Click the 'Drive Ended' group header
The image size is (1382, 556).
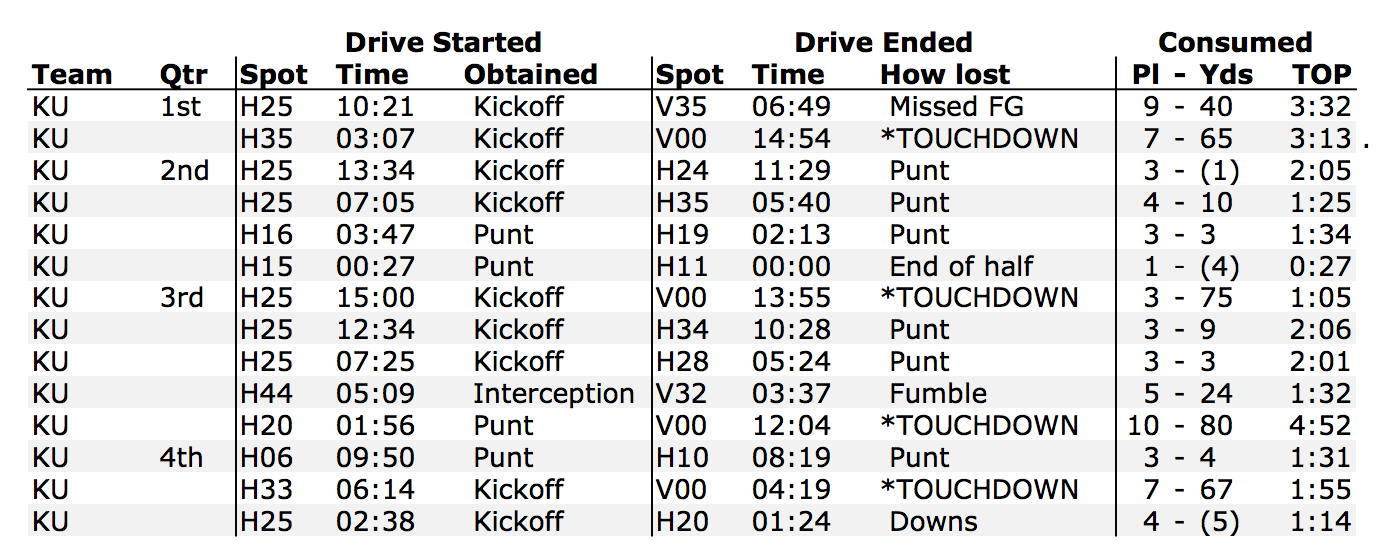click(x=883, y=42)
